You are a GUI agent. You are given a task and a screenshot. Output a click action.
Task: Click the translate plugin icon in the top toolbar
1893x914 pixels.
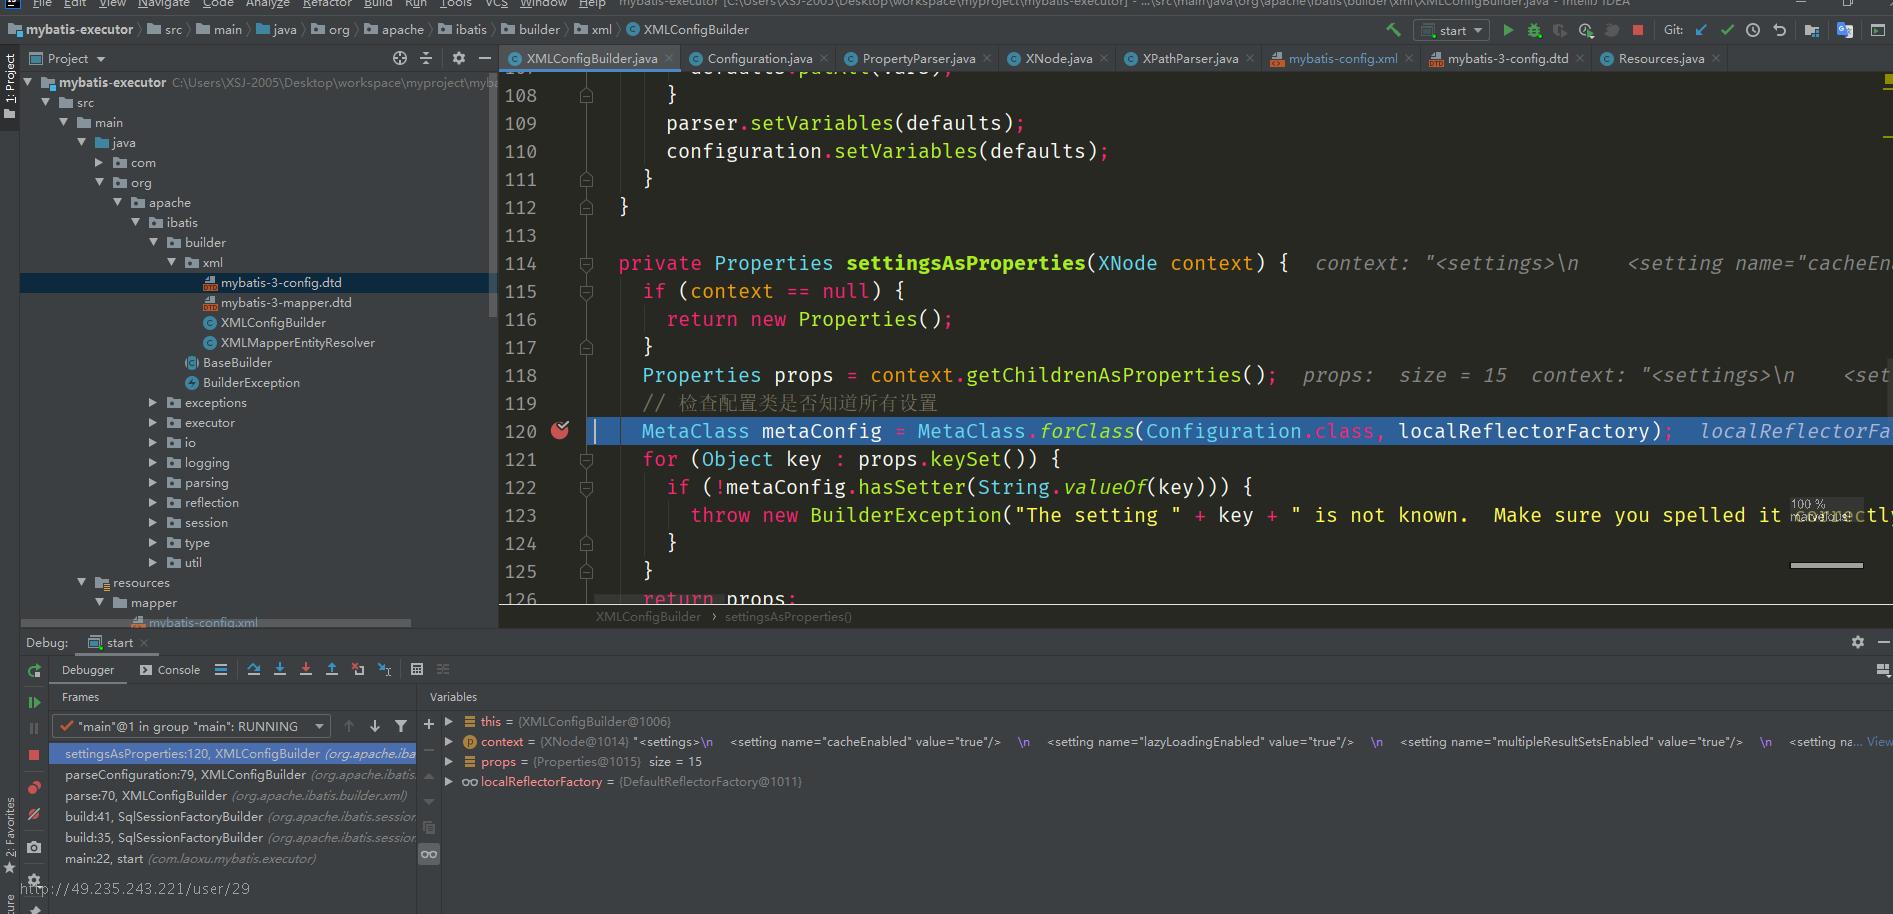1845,30
